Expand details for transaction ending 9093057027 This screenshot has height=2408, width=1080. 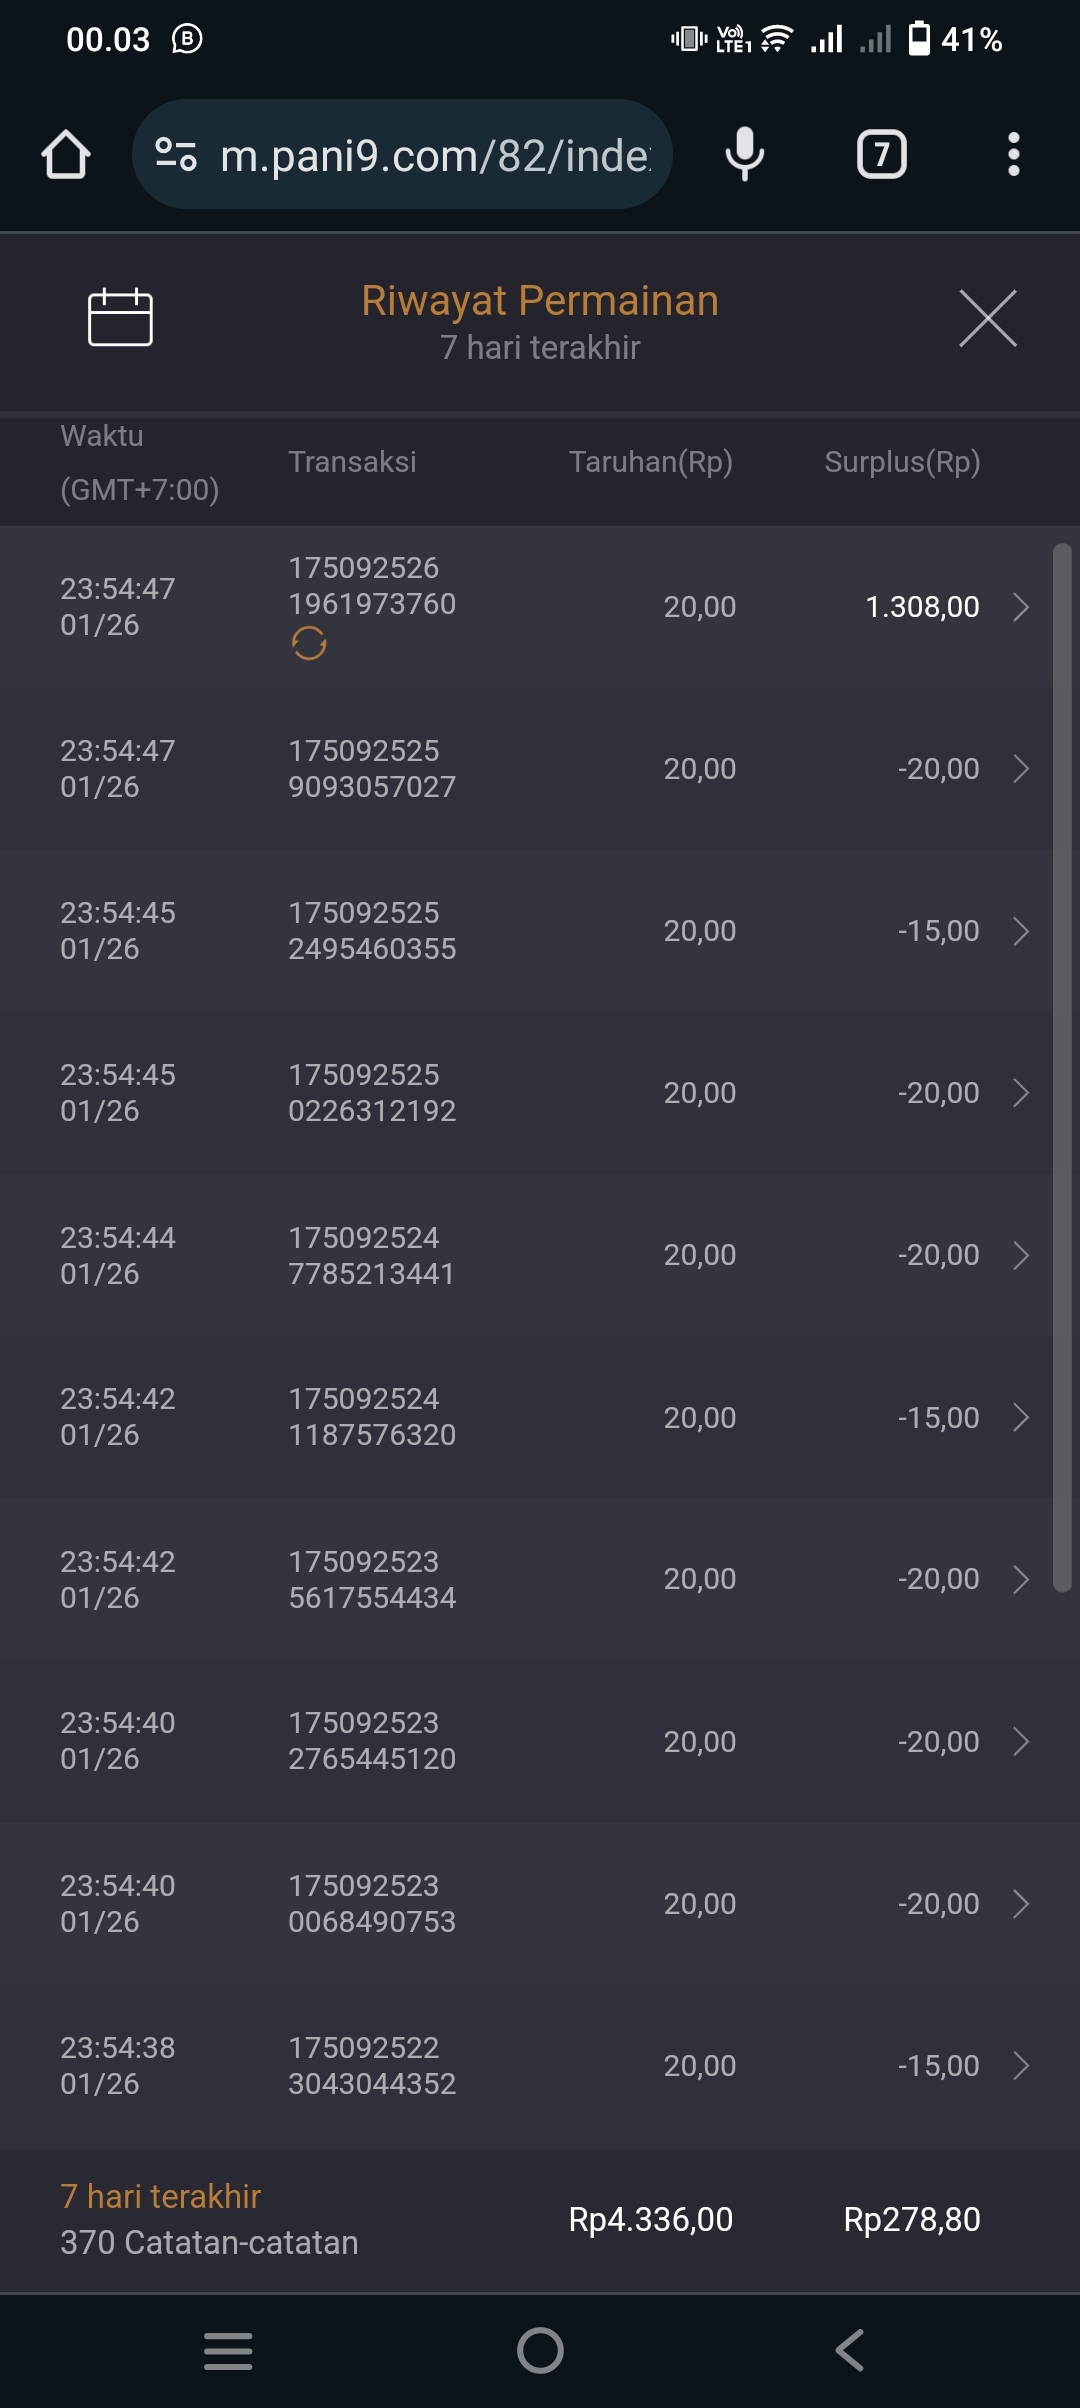tap(1021, 769)
